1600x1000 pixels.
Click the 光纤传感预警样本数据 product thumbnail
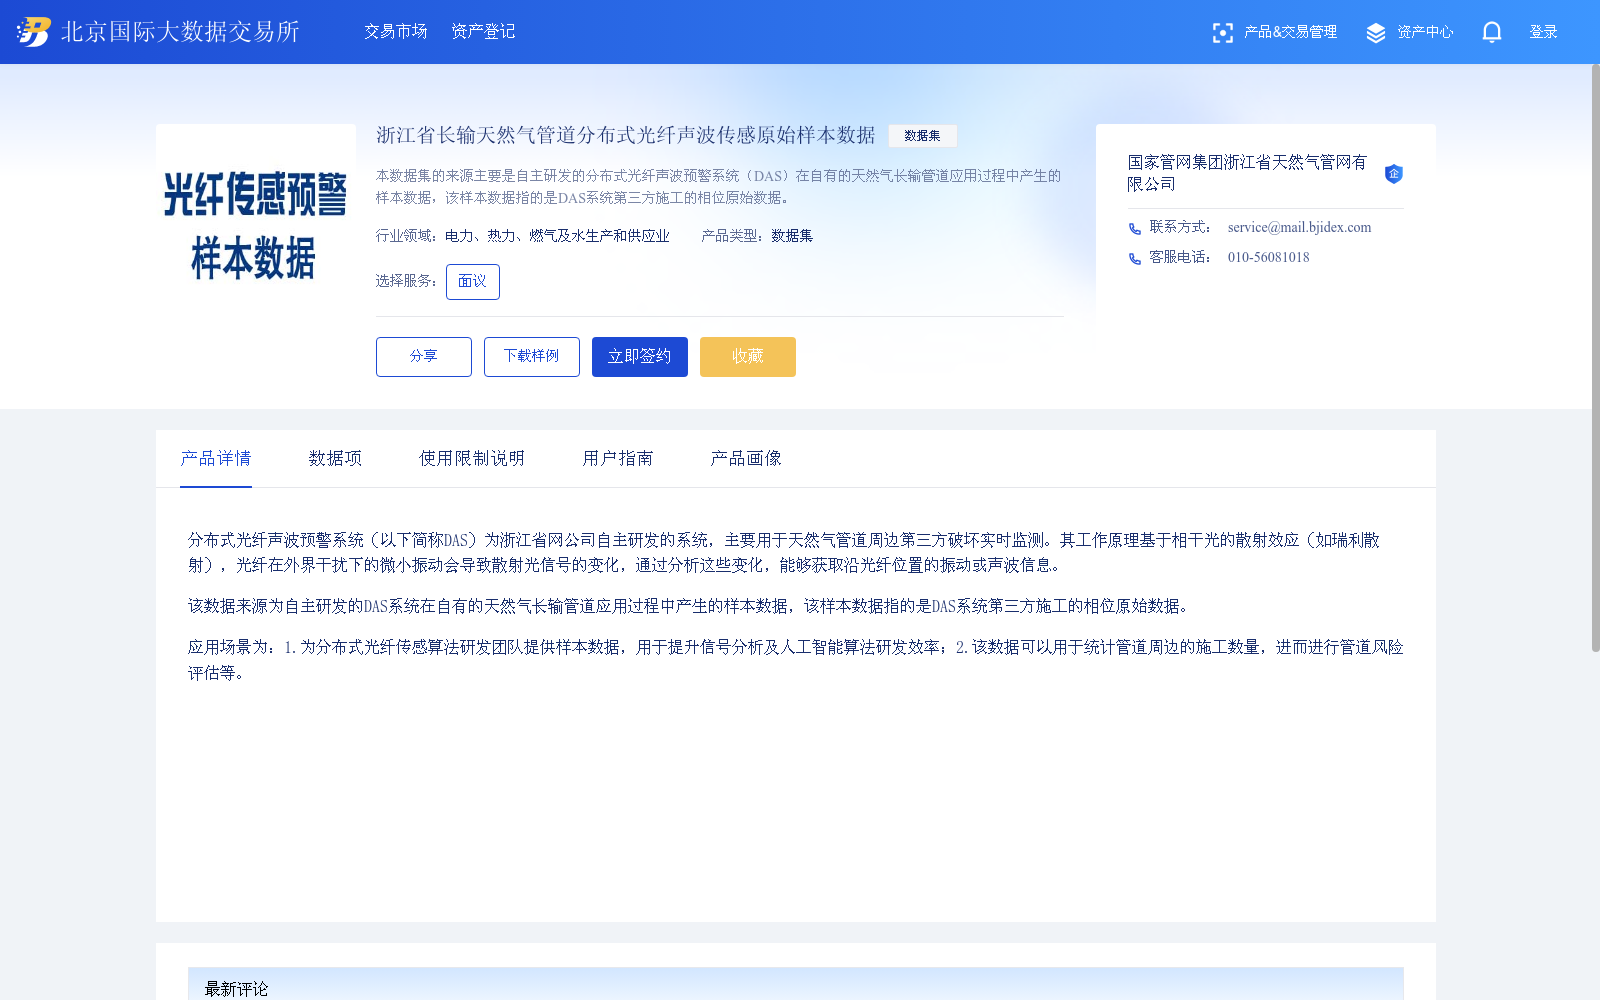pos(256,224)
